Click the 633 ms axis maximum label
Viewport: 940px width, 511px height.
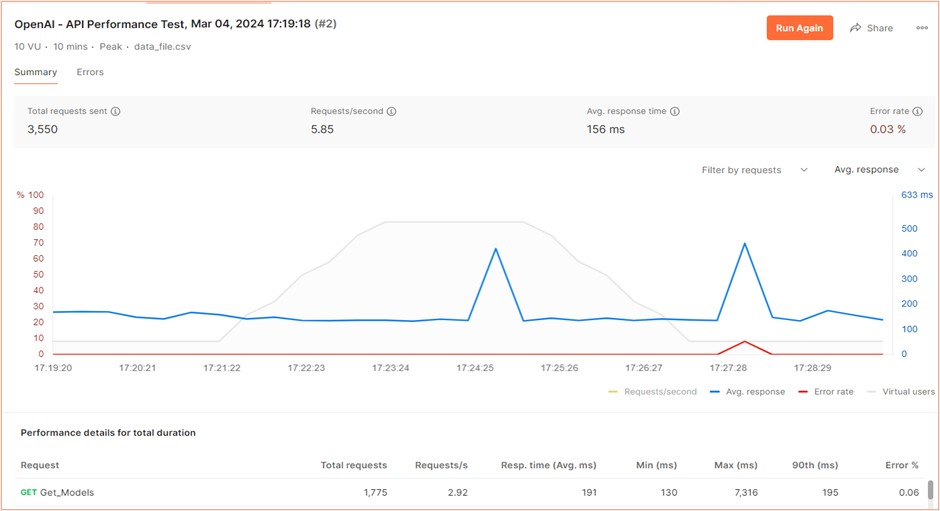[x=917, y=195]
